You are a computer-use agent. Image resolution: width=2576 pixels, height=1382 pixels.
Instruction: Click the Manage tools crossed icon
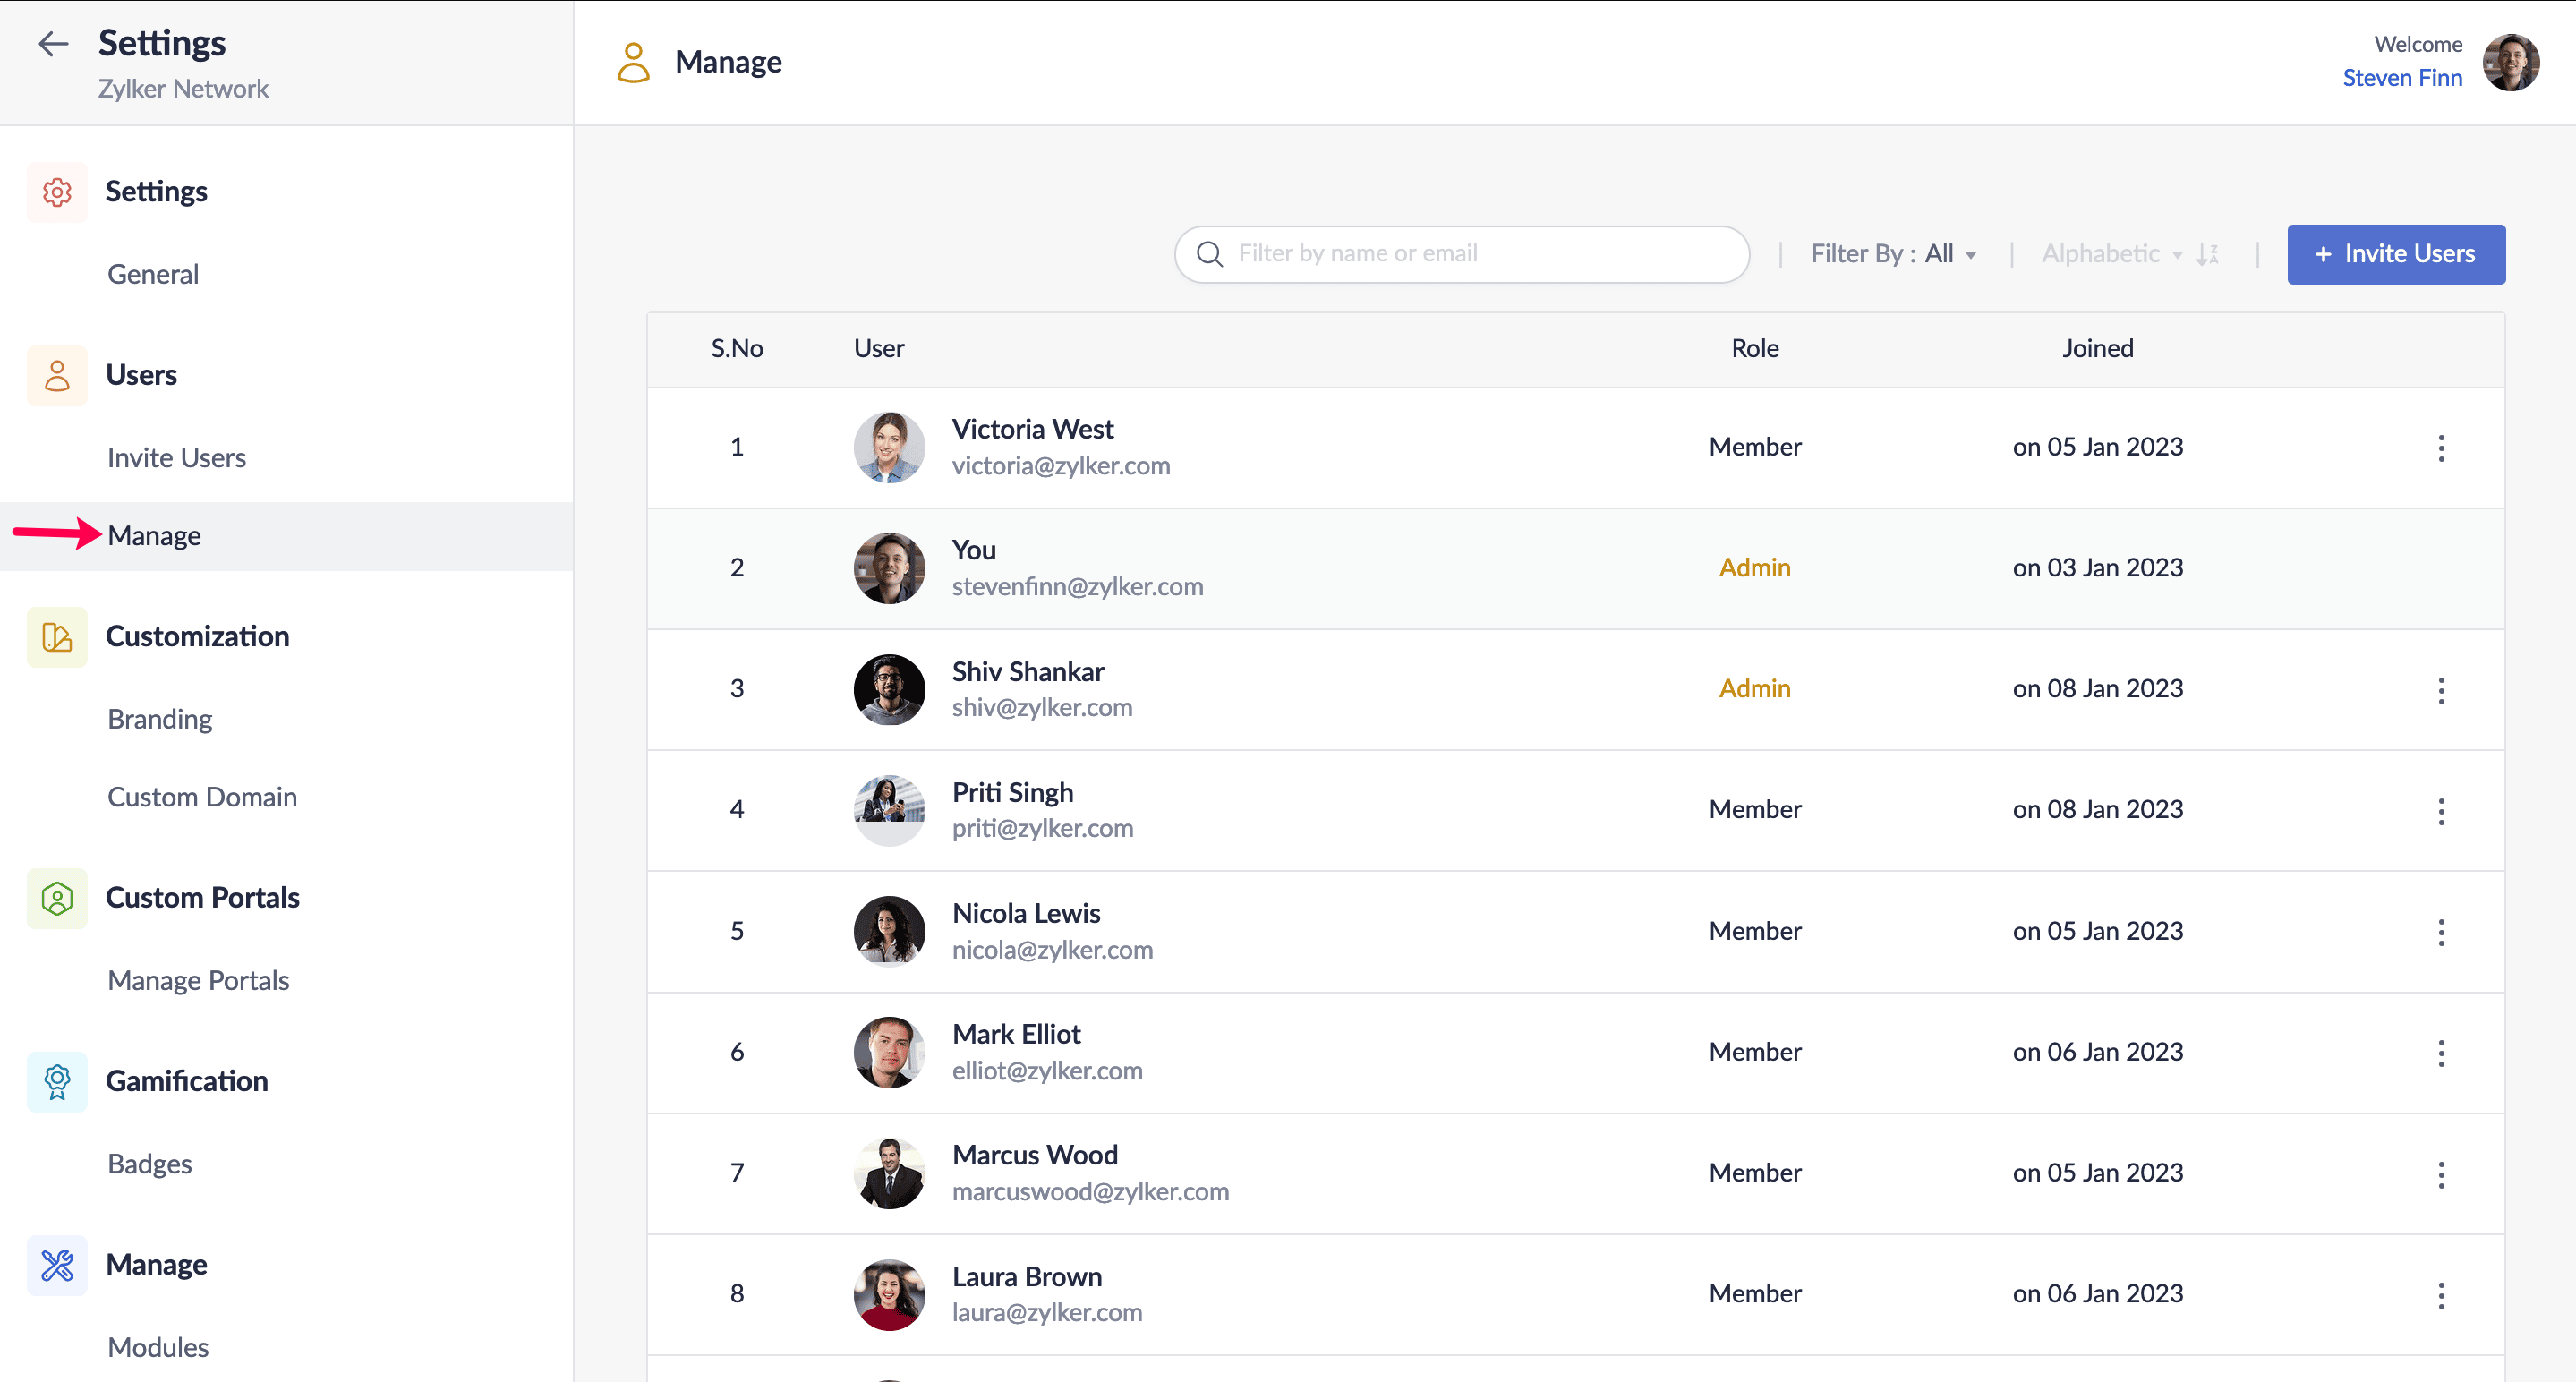pos(57,1264)
